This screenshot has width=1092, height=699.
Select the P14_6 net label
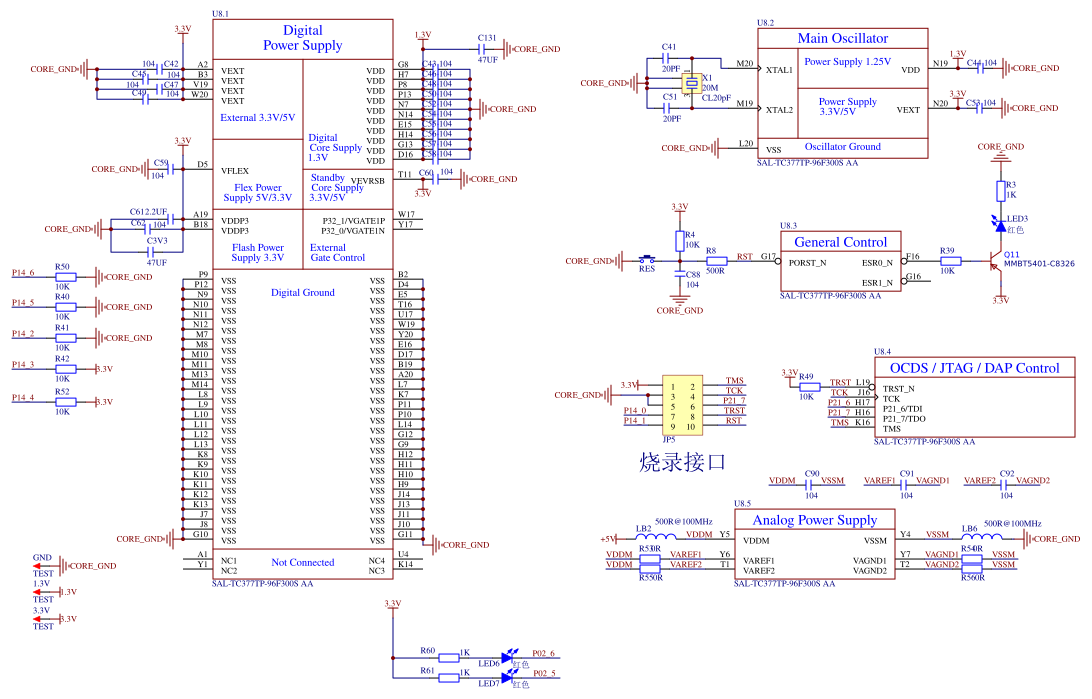point(23,272)
